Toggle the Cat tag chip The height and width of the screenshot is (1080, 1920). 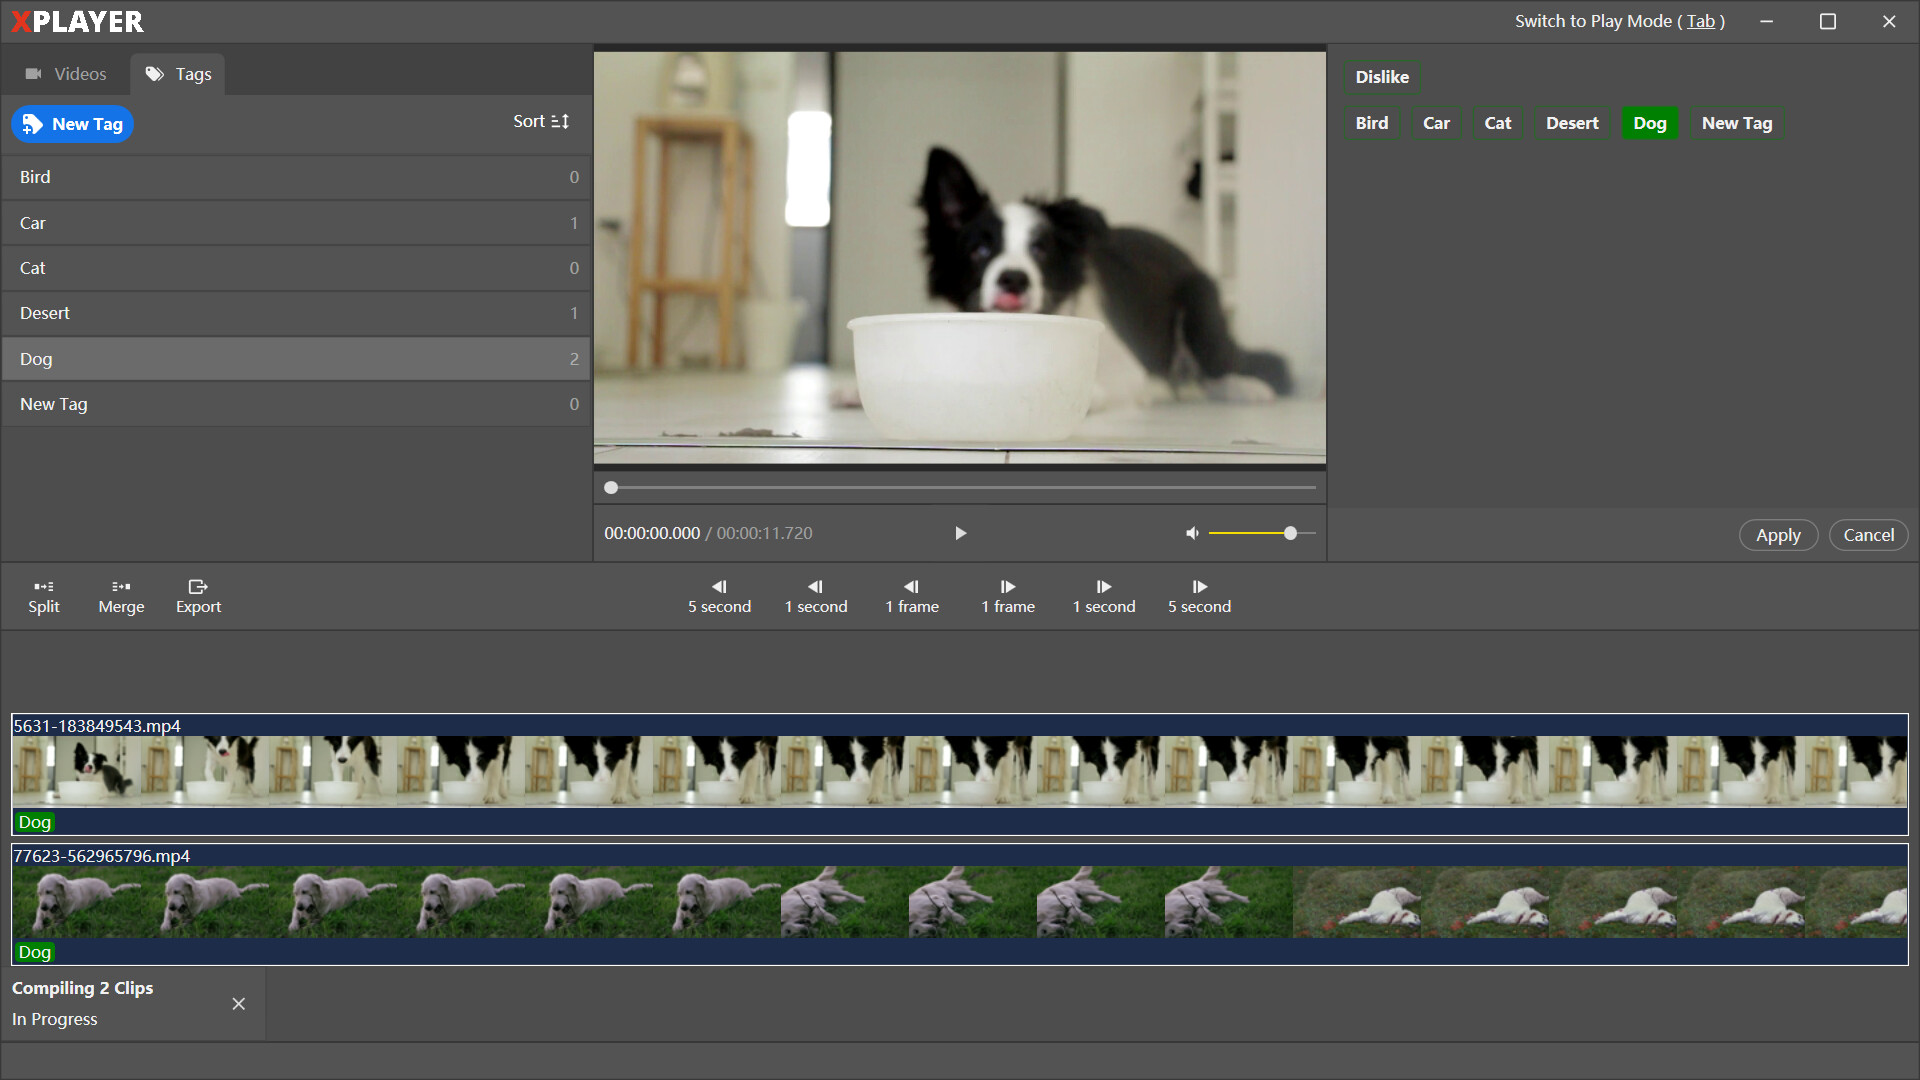click(1497, 123)
